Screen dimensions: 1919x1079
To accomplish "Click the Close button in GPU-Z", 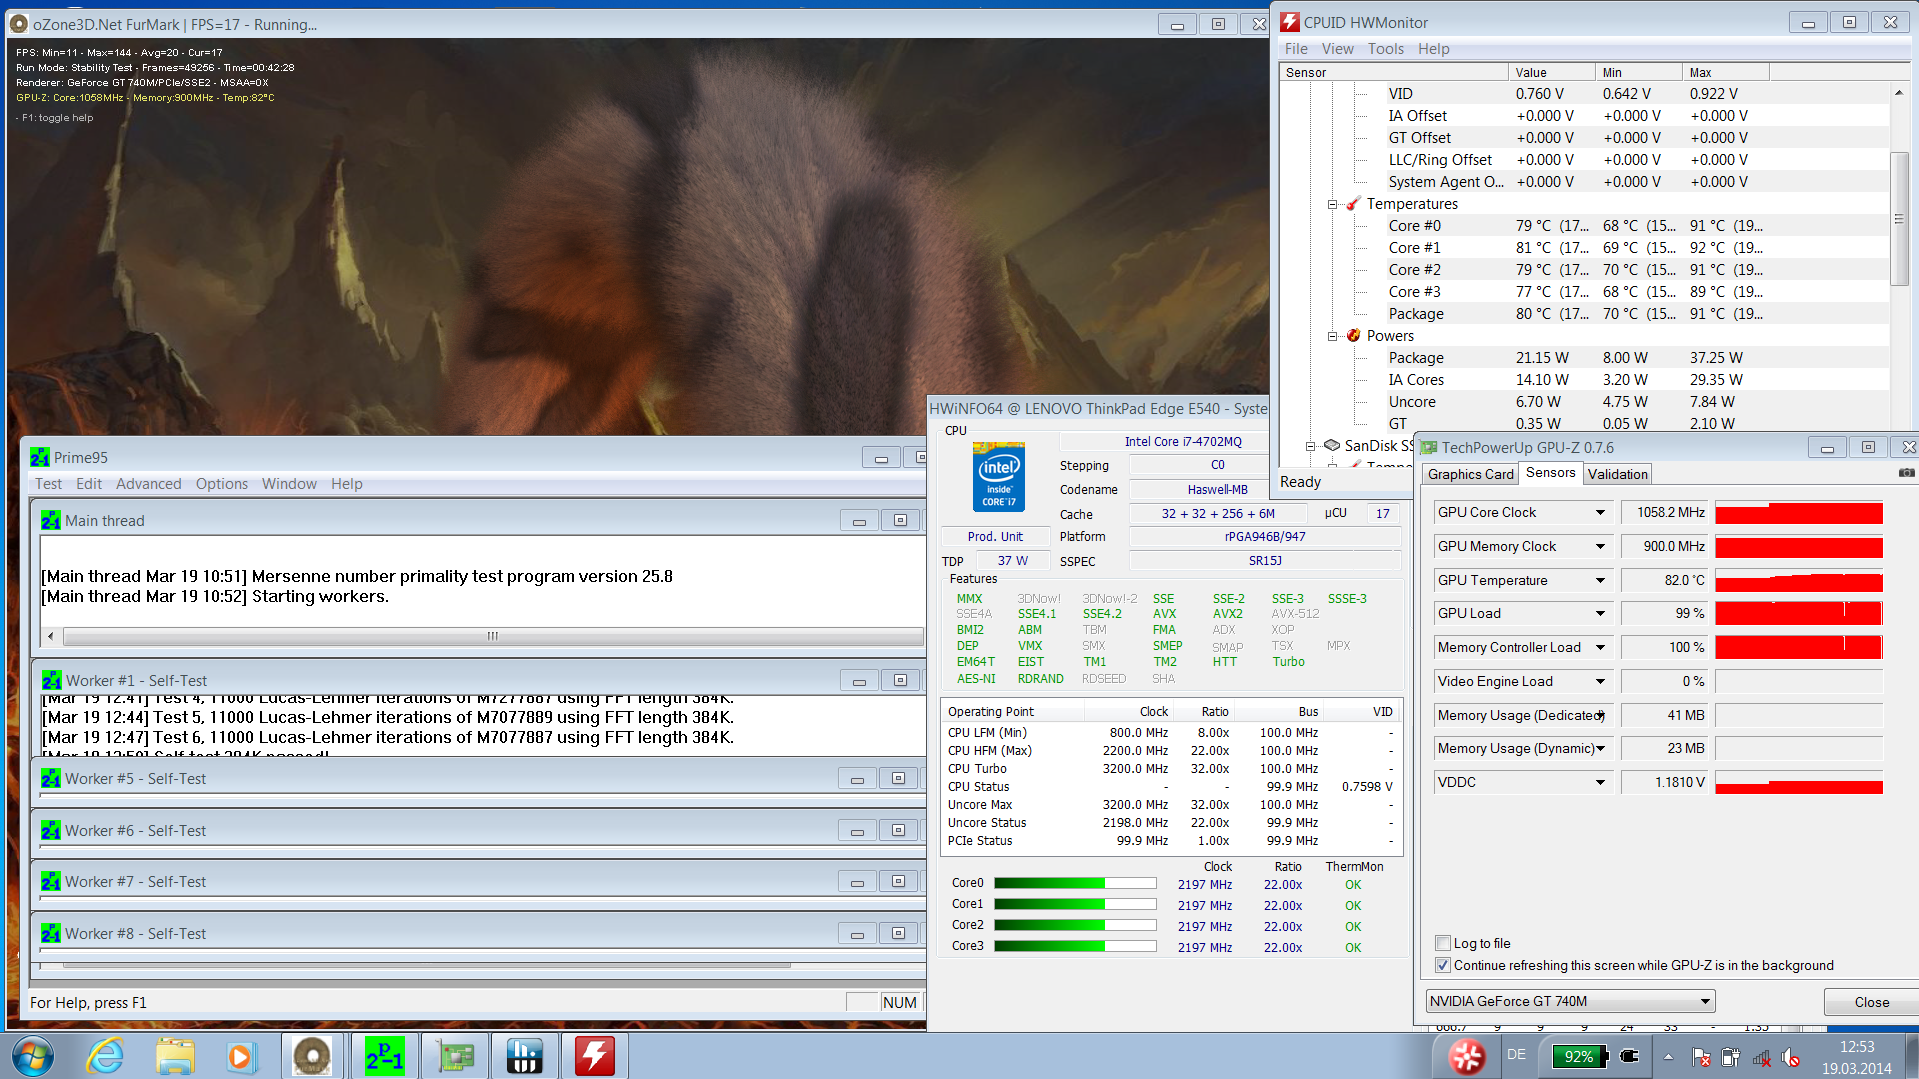I will pyautogui.click(x=1871, y=1002).
